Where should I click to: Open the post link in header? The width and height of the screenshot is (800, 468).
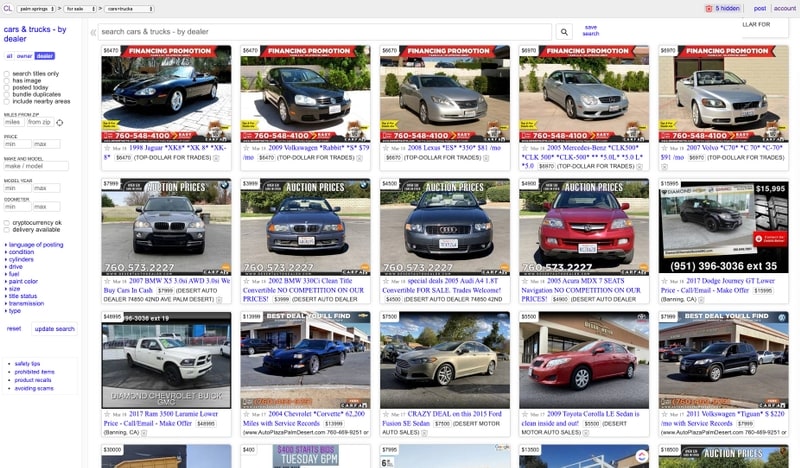pos(760,9)
